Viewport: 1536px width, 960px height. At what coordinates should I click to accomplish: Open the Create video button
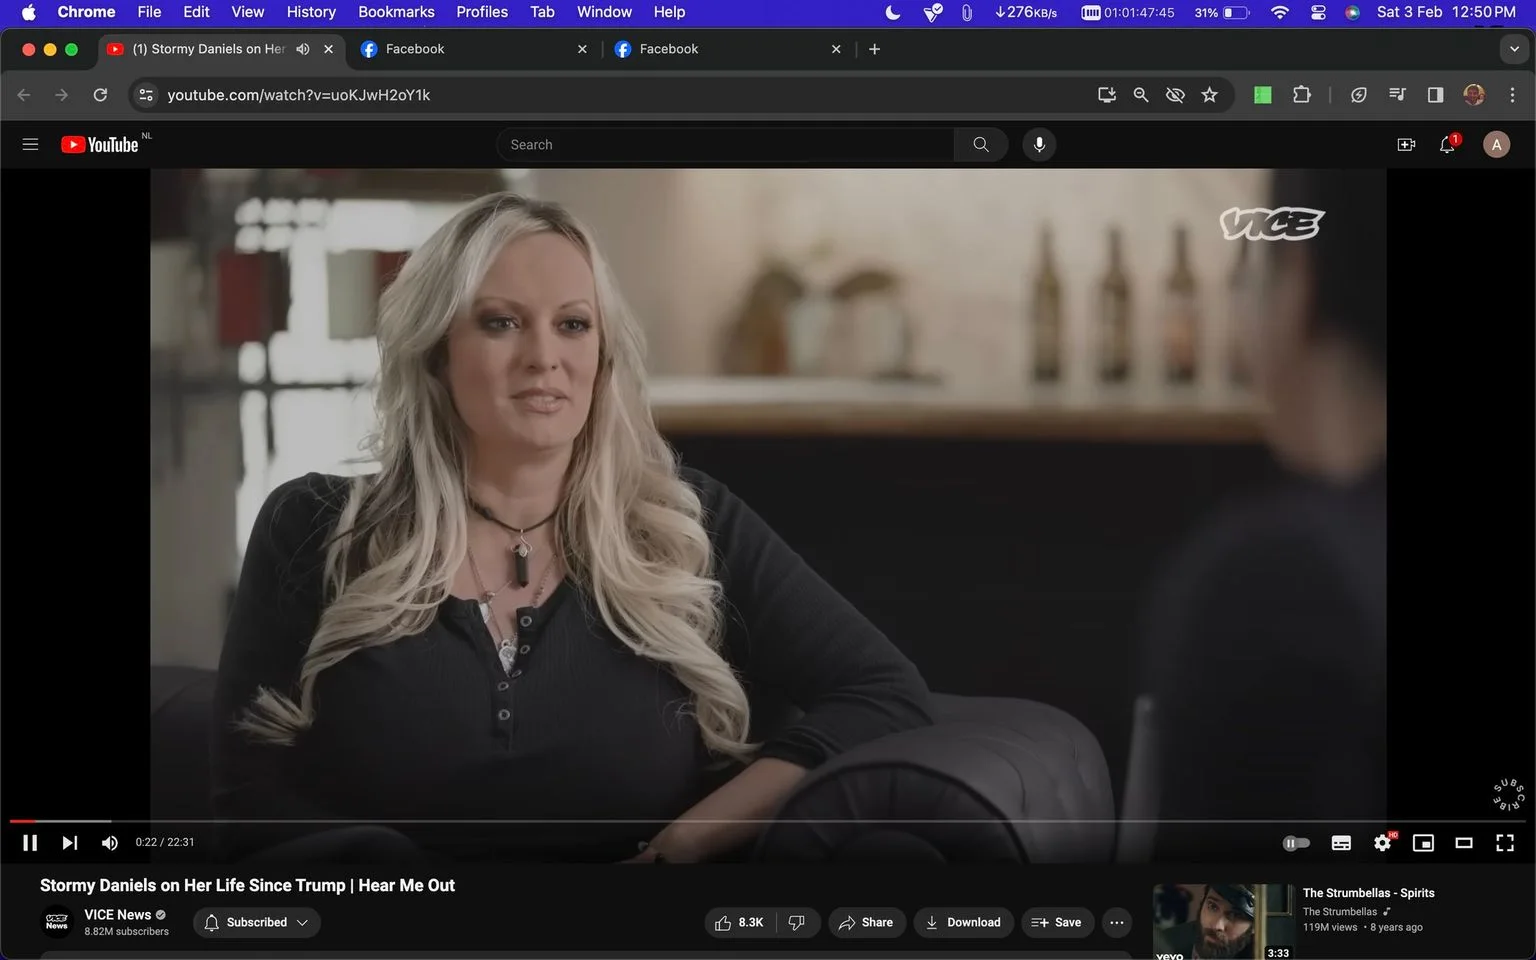tap(1406, 145)
